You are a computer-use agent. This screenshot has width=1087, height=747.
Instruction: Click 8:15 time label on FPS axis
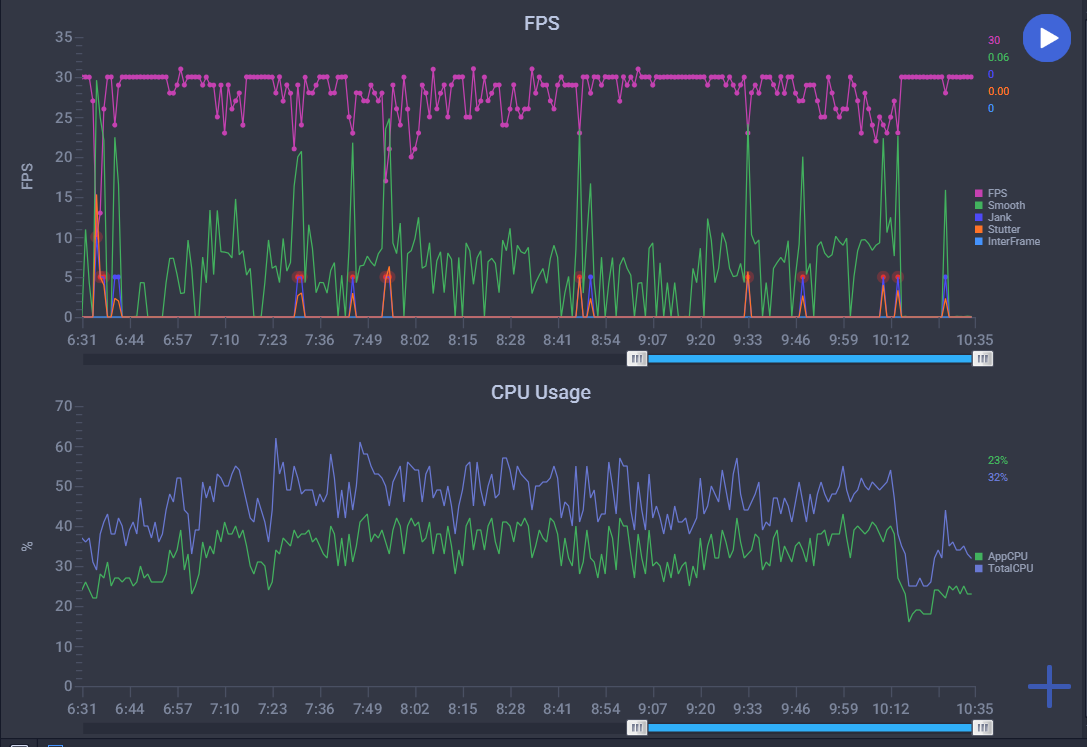click(462, 340)
